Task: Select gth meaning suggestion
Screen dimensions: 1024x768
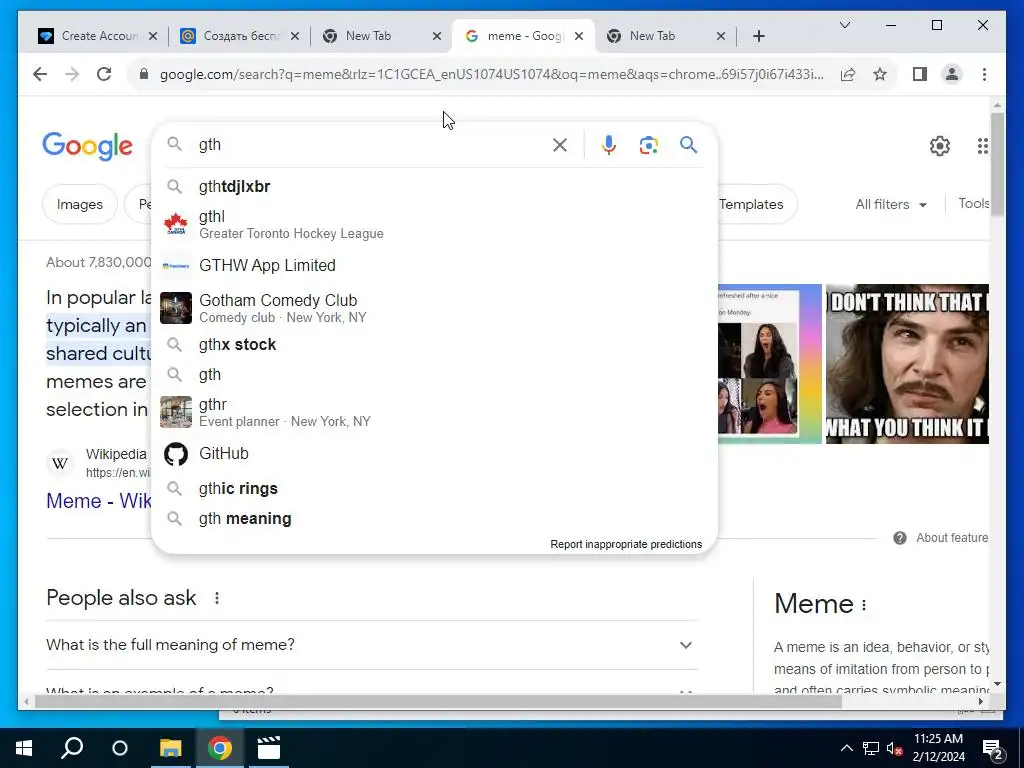Action: pos(434,519)
